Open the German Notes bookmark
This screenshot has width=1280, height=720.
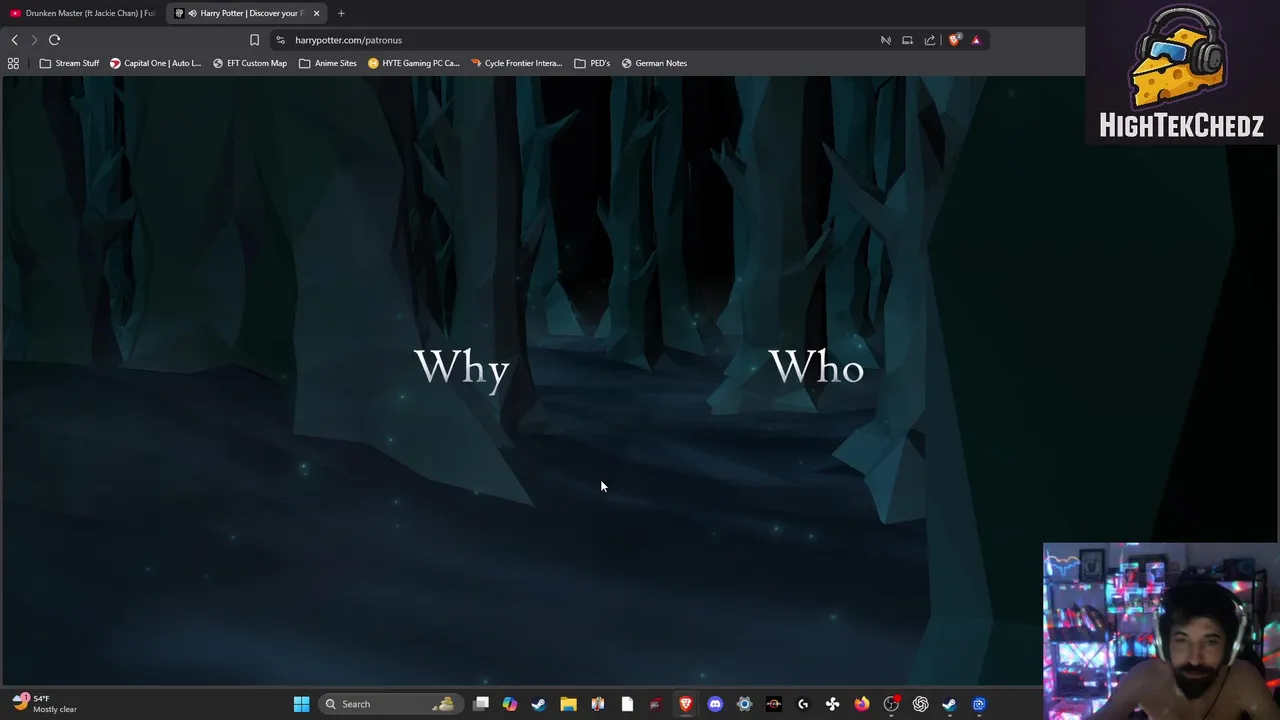[654, 63]
